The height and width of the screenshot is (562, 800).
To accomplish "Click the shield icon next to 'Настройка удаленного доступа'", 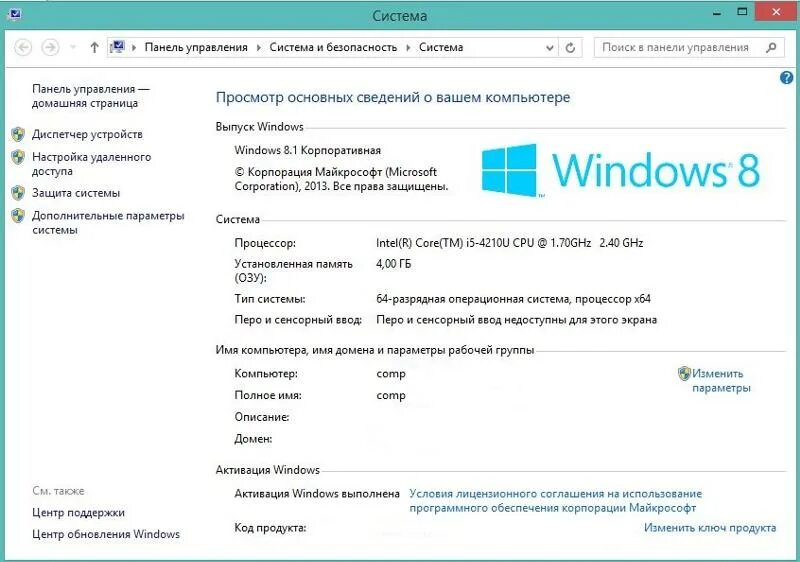I will [18, 157].
